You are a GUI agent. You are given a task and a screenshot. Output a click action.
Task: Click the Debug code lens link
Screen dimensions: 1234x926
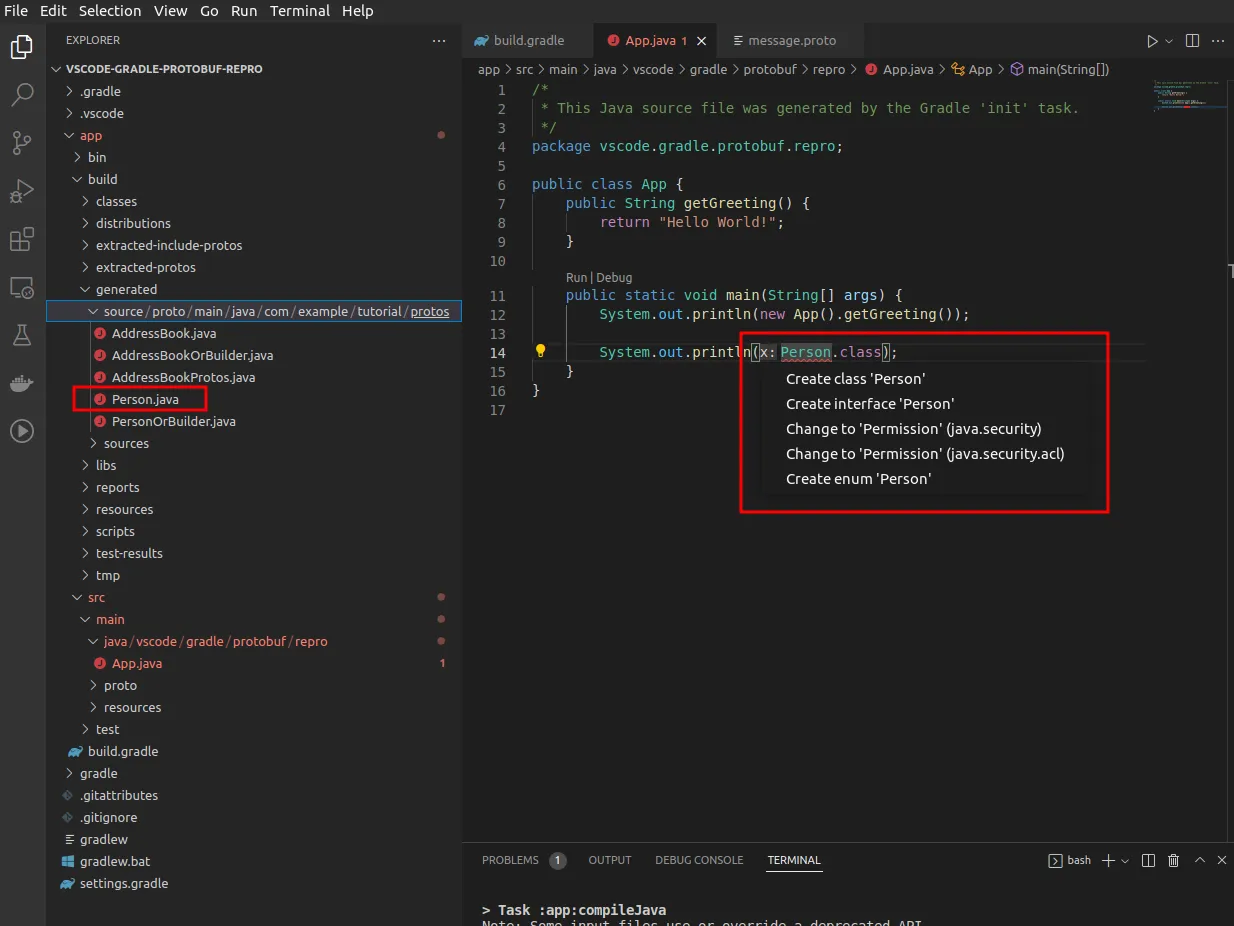click(614, 278)
